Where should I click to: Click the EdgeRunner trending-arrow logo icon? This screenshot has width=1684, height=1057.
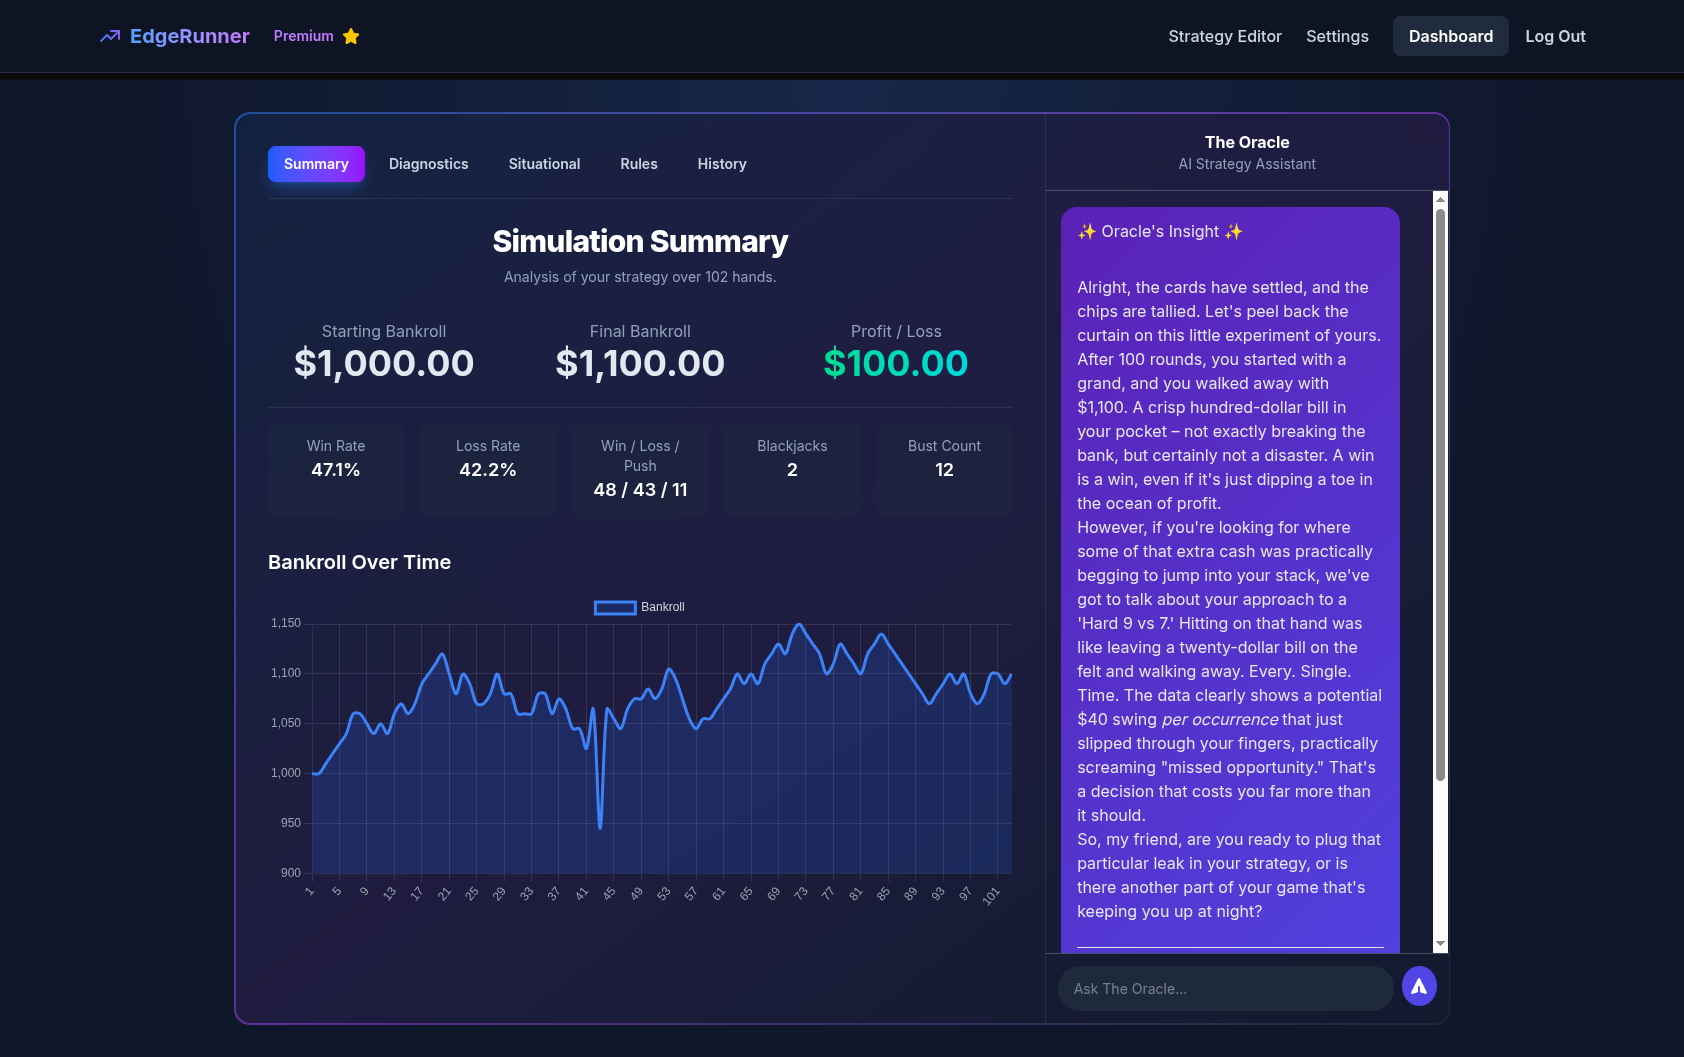coord(109,37)
